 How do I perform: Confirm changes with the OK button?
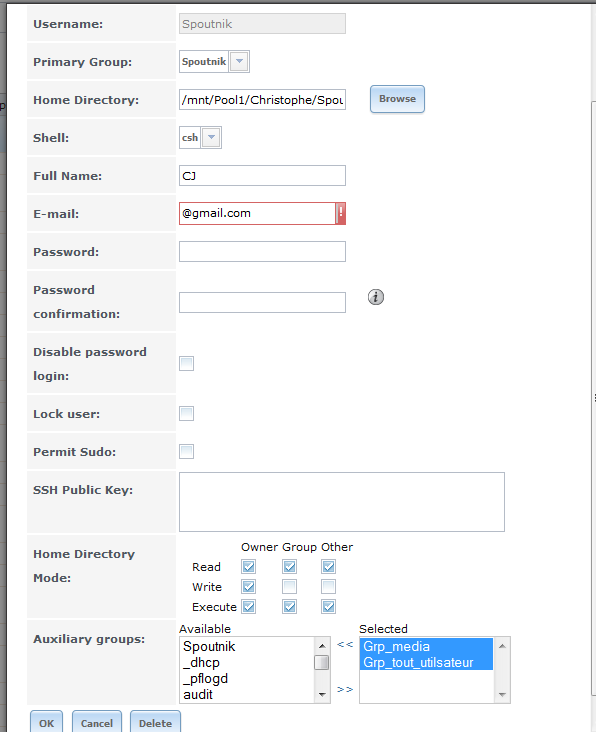point(46,723)
